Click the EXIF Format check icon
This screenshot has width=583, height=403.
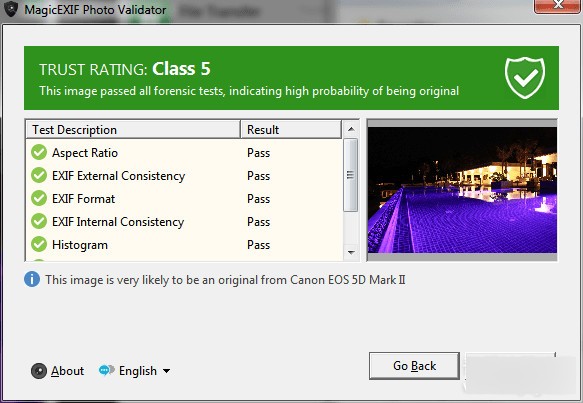click(x=39, y=198)
